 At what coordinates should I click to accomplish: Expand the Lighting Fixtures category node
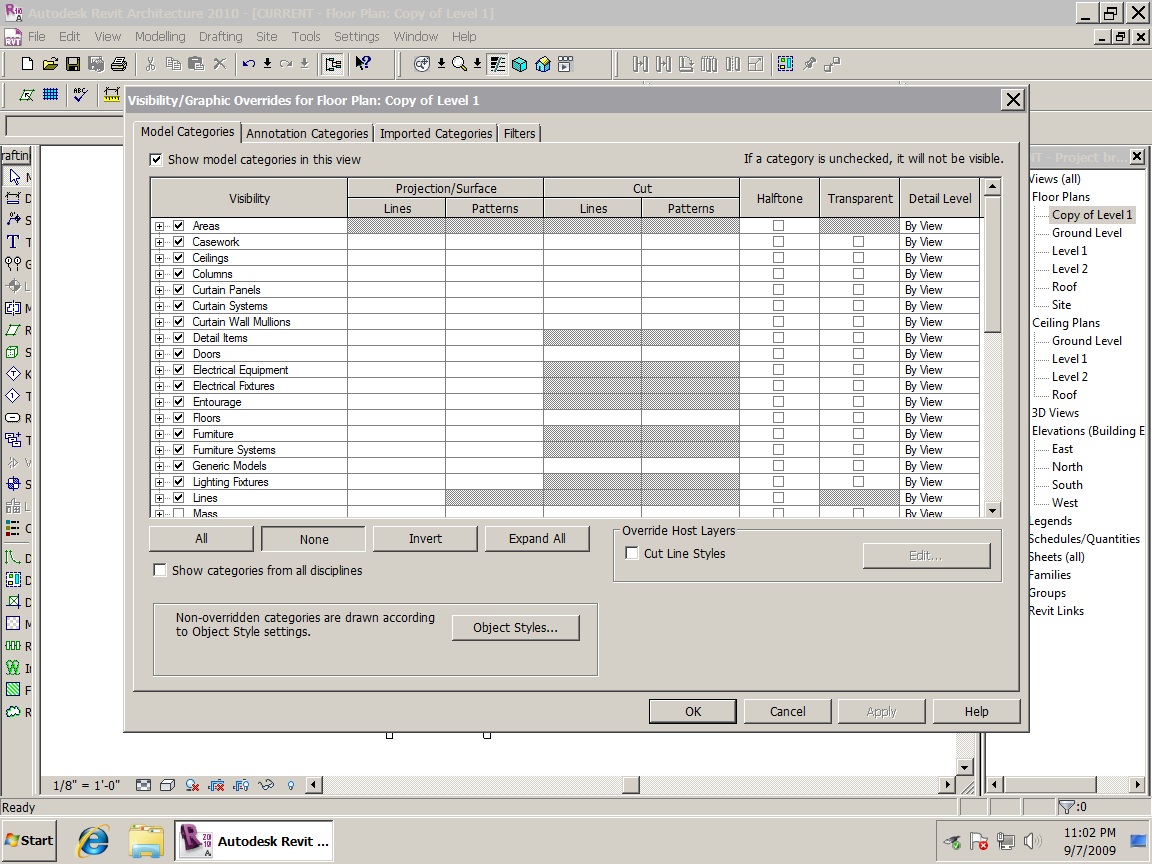tap(160, 482)
